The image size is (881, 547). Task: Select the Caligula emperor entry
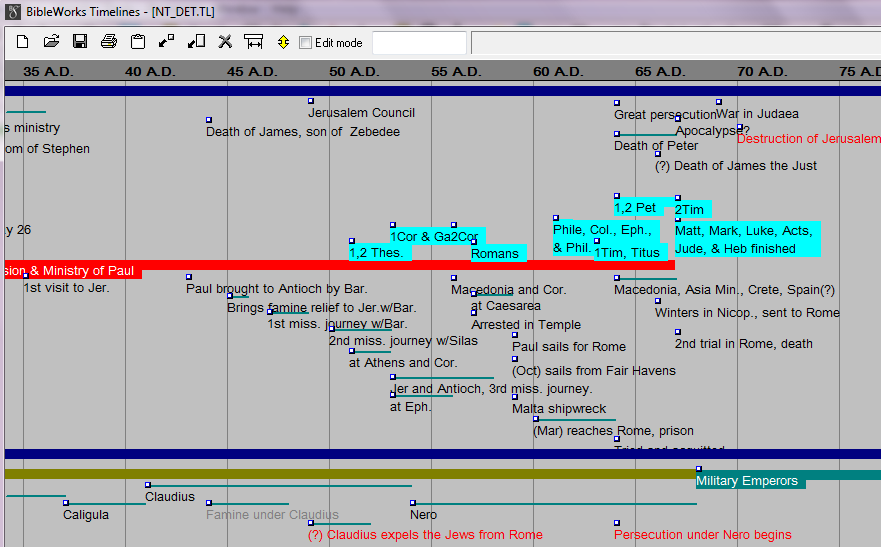[x=86, y=515]
